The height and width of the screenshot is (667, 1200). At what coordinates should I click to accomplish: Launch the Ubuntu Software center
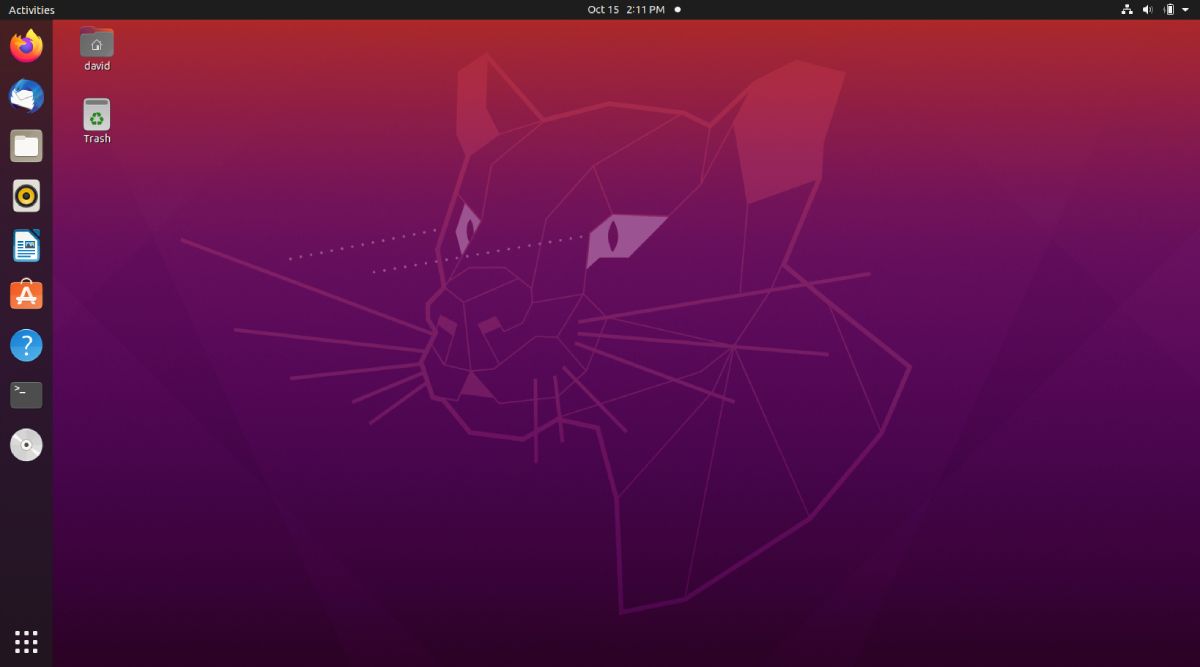[x=26, y=295]
